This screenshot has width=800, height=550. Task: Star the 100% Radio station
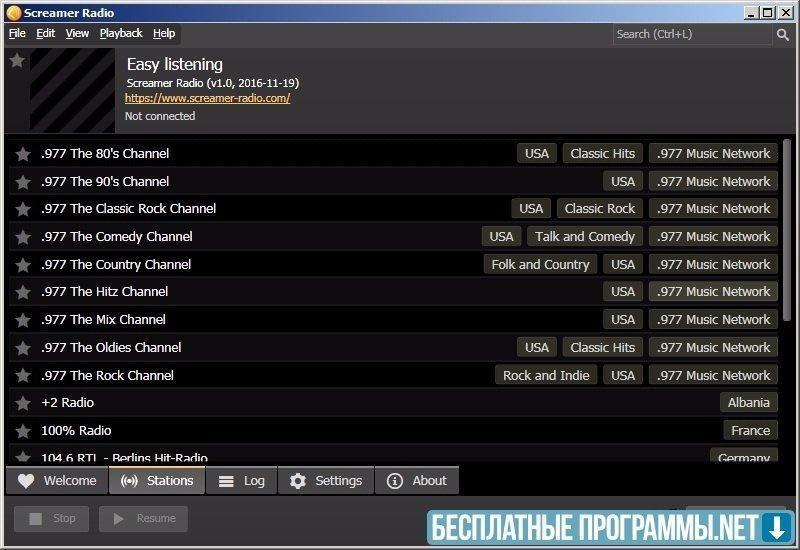(x=22, y=431)
